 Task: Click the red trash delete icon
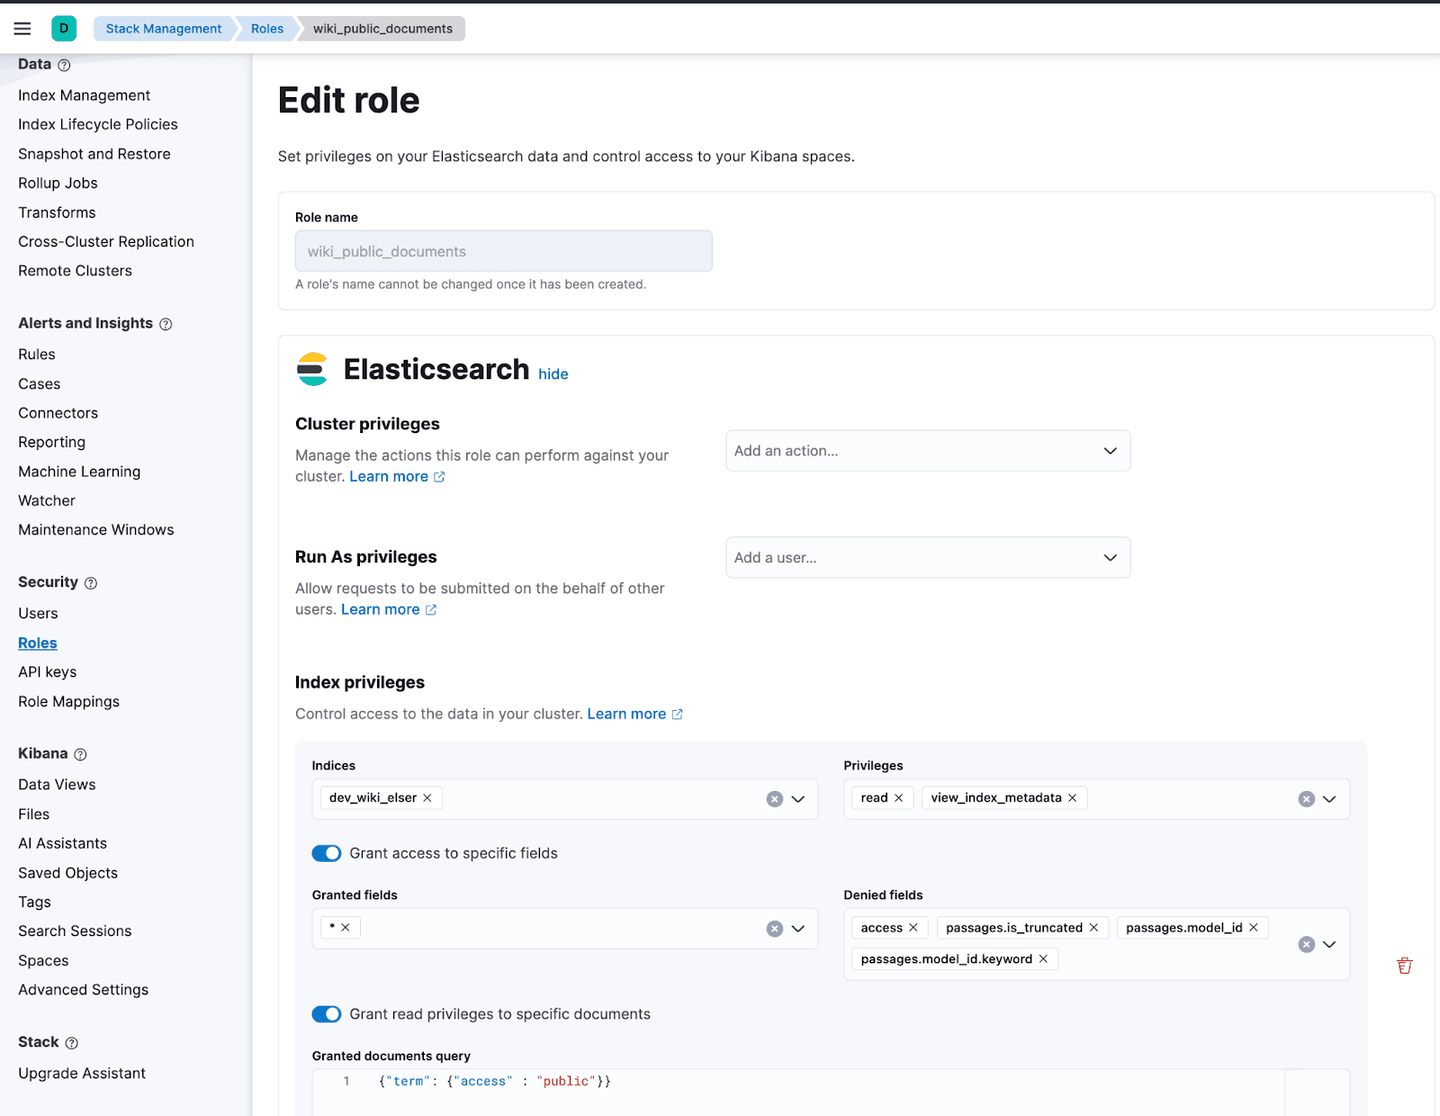pyautogui.click(x=1404, y=965)
